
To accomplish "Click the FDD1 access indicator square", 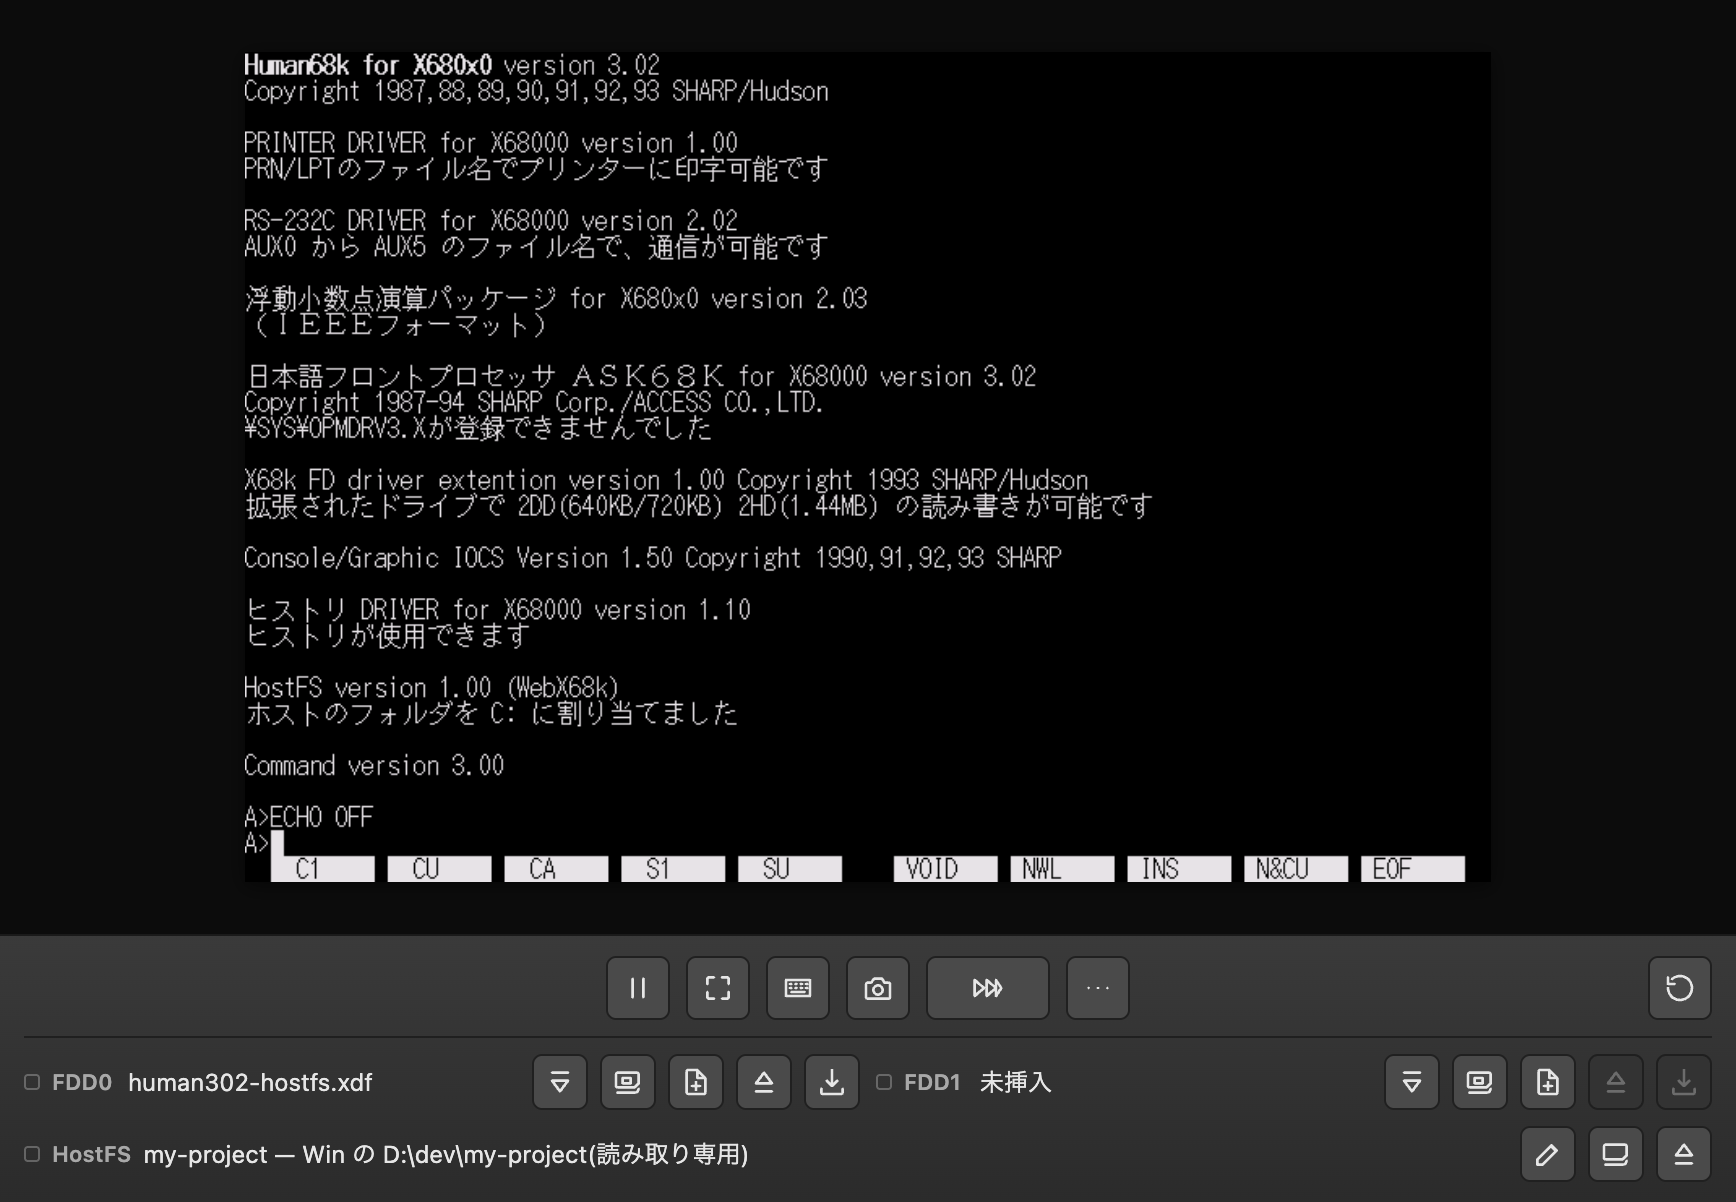I will click(x=884, y=1082).
